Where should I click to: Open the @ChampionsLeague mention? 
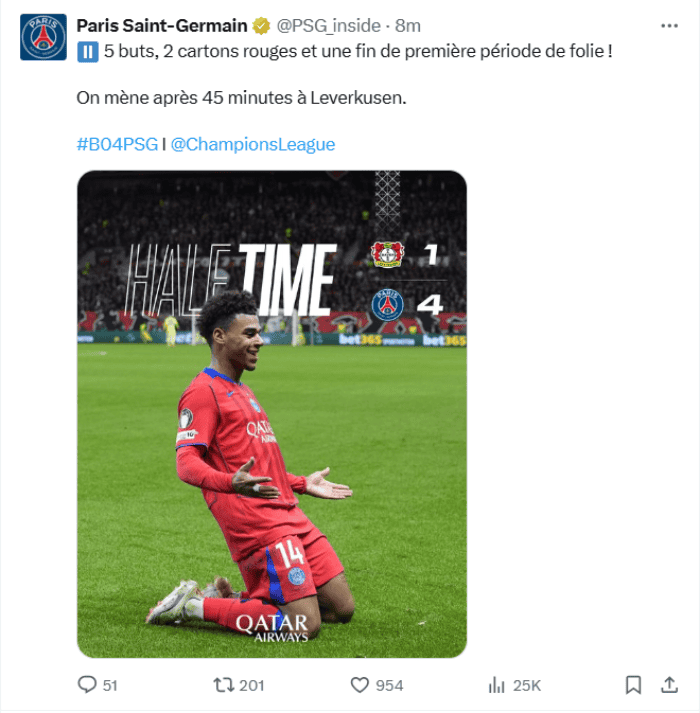coord(253,144)
